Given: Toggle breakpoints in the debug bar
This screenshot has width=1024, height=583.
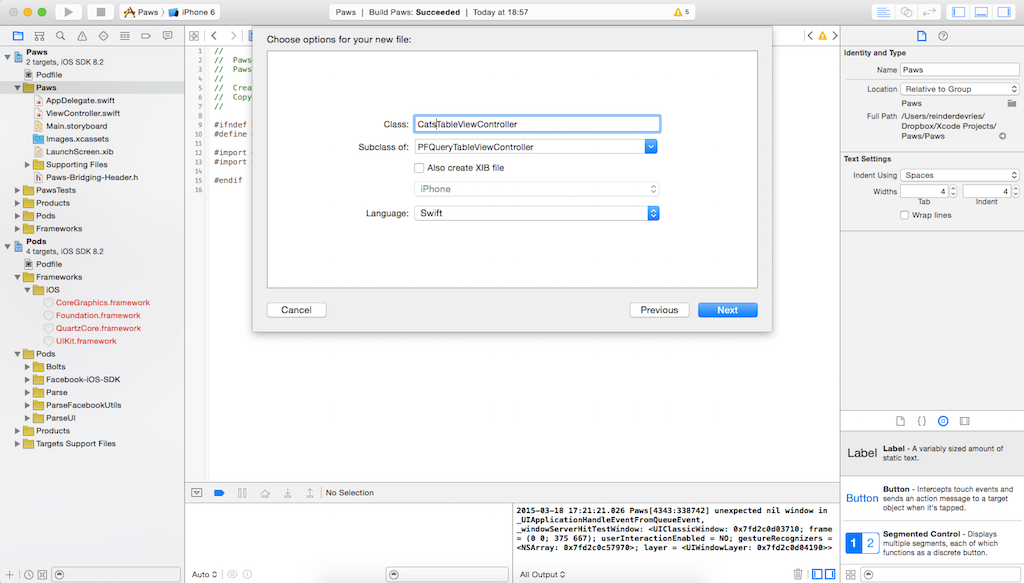Looking at the screenshot, I should point(219,493).
